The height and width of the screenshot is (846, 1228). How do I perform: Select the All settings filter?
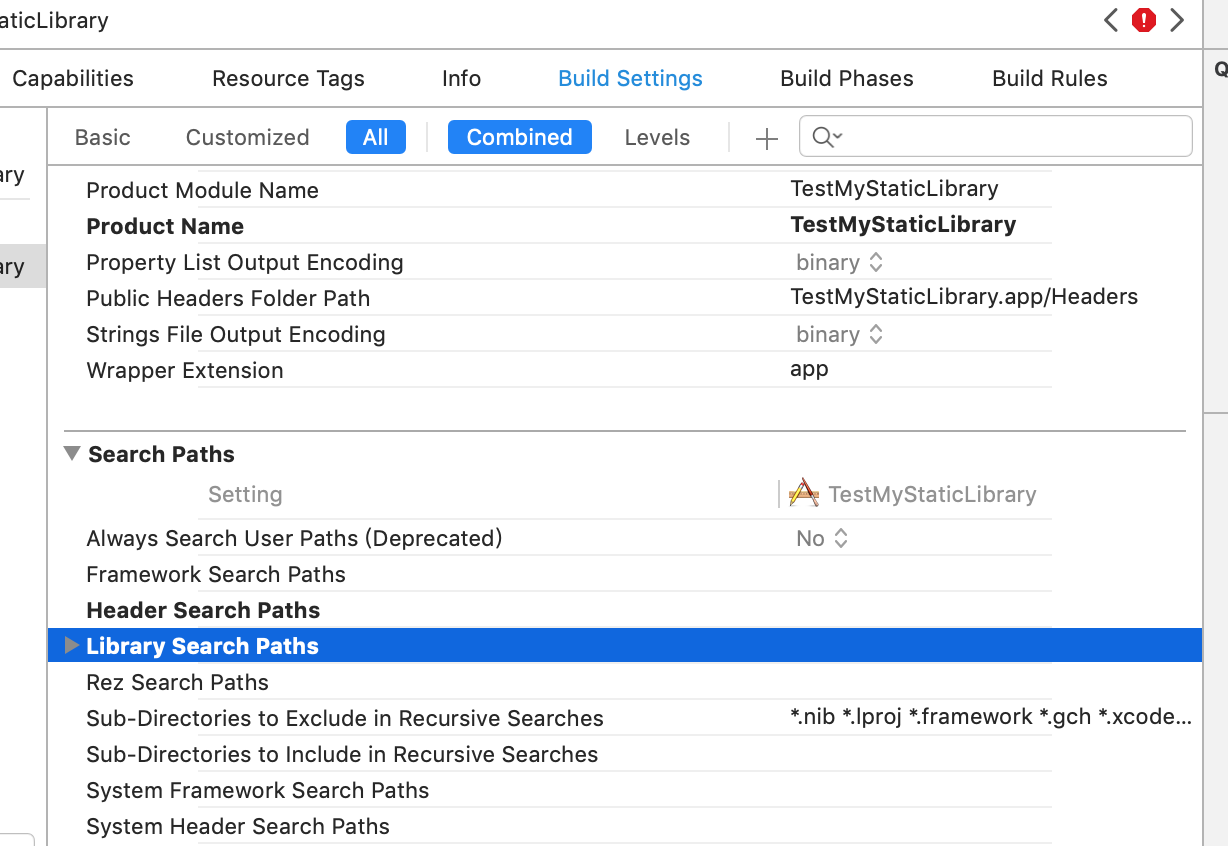[375, 137]
